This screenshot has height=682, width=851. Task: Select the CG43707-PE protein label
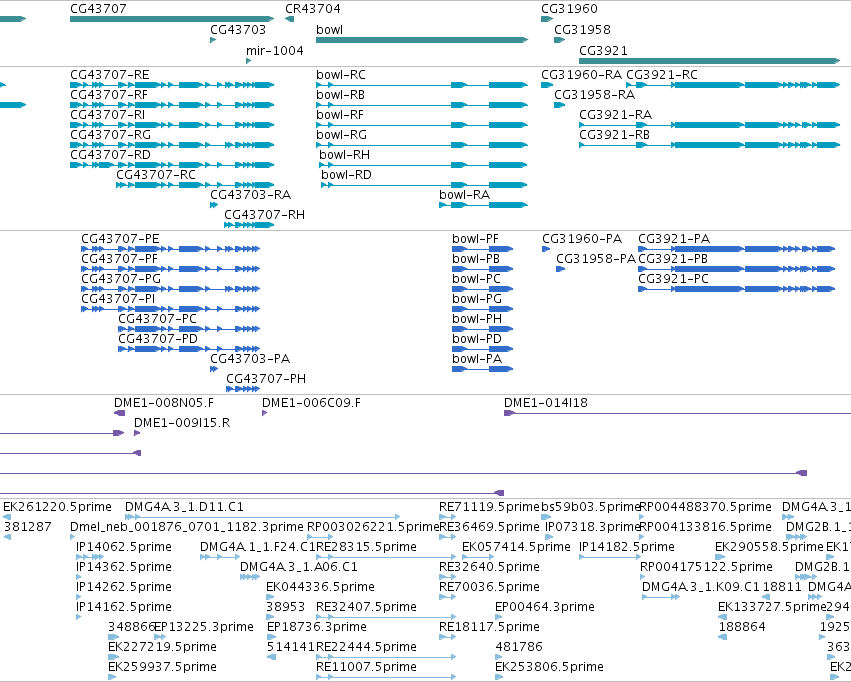(x=120, y=239)
